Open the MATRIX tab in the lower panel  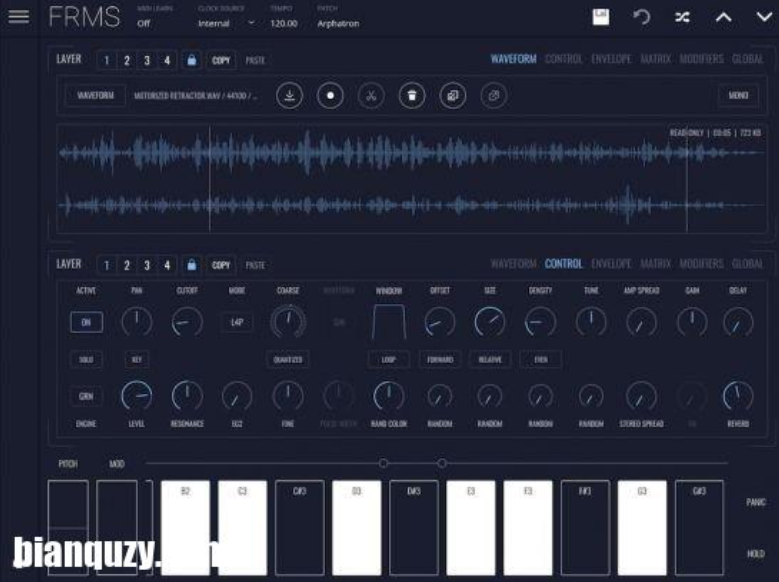656,264
